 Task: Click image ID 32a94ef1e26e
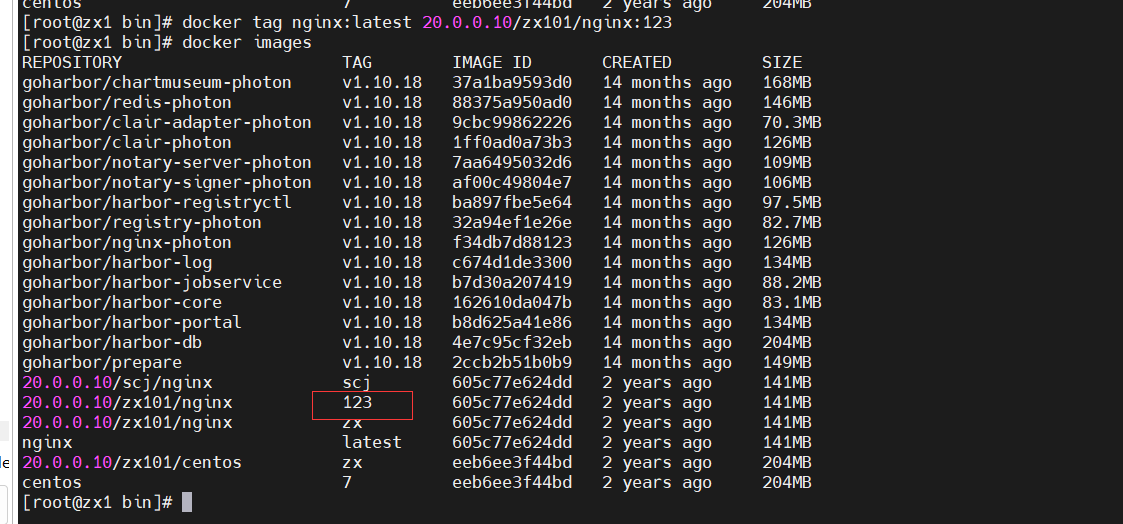pyautogui.click(x=512, y=223)
